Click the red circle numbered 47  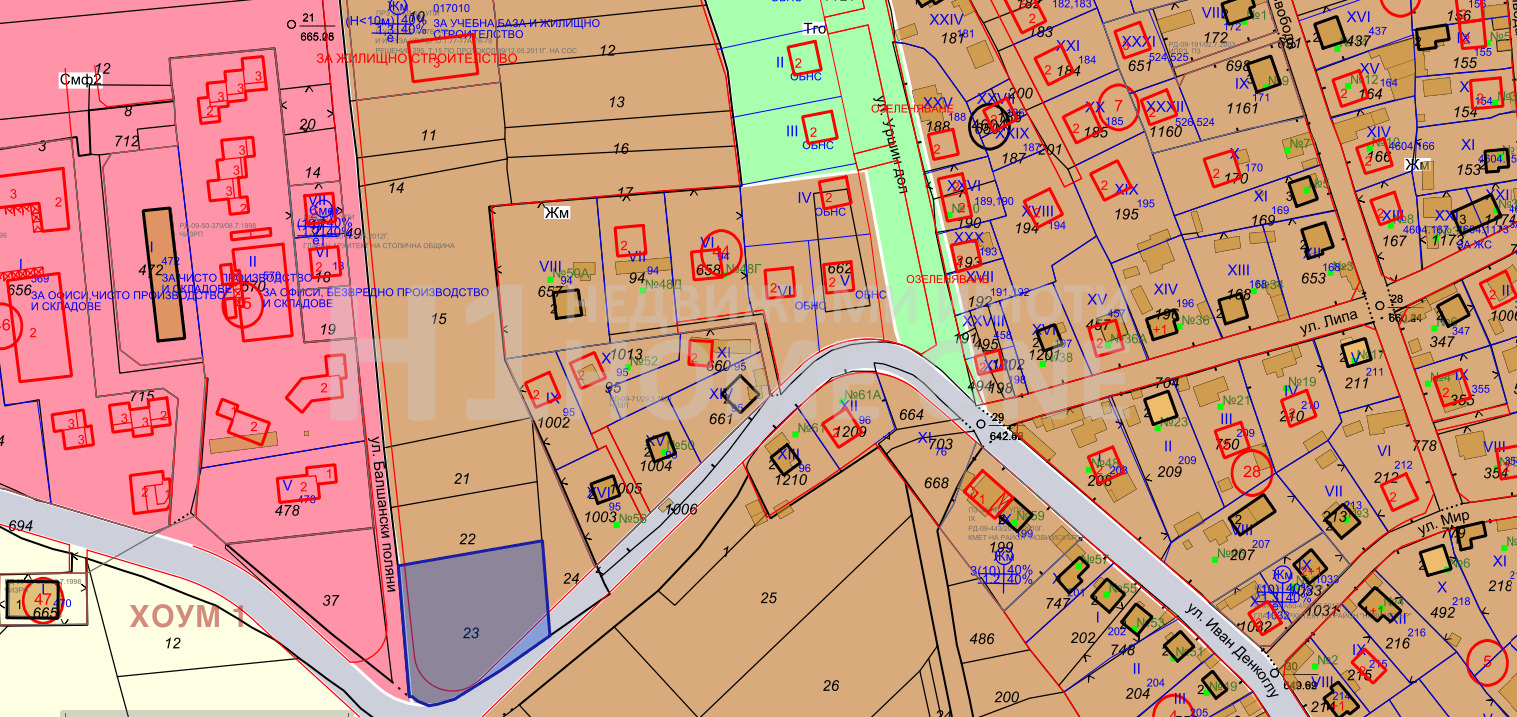[x=42, y=602]
